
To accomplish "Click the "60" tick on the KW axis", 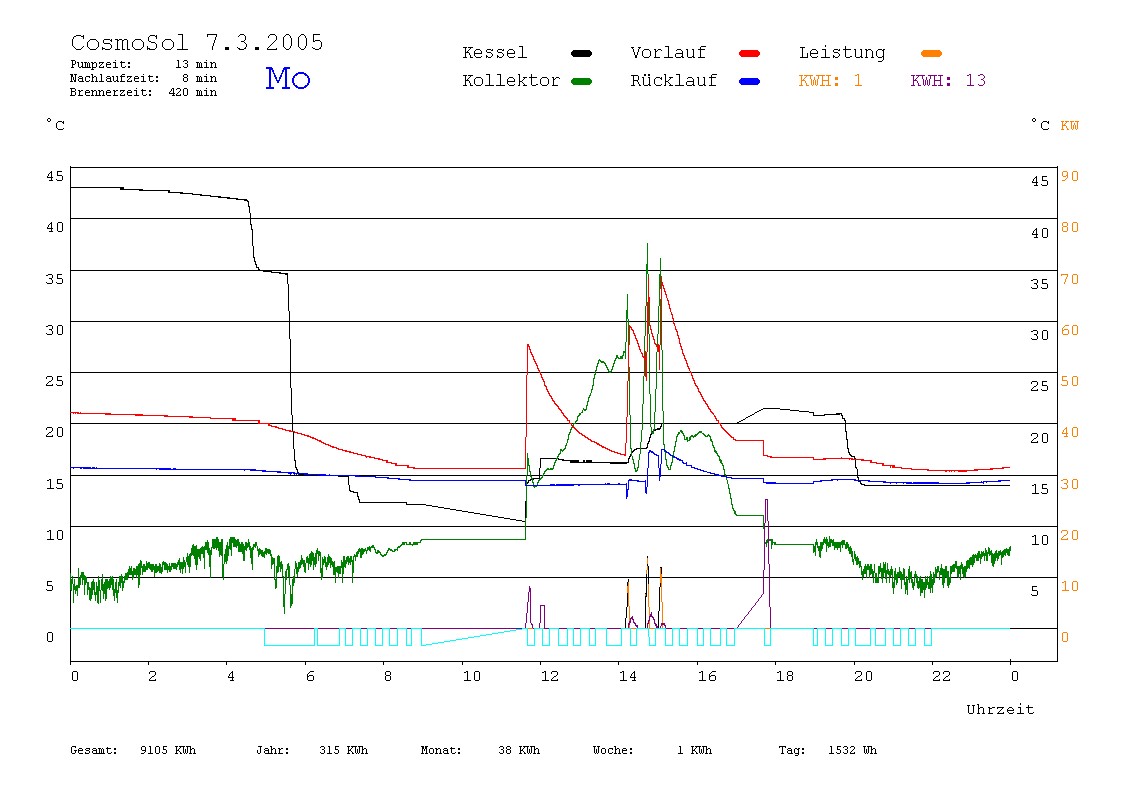I will coord(1070,331).
